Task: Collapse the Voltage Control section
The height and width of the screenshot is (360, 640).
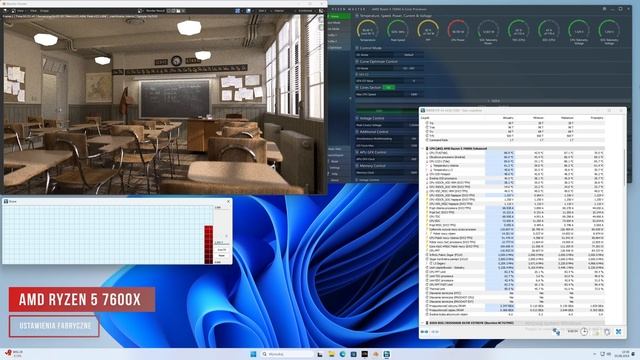Action: (357, 118)
